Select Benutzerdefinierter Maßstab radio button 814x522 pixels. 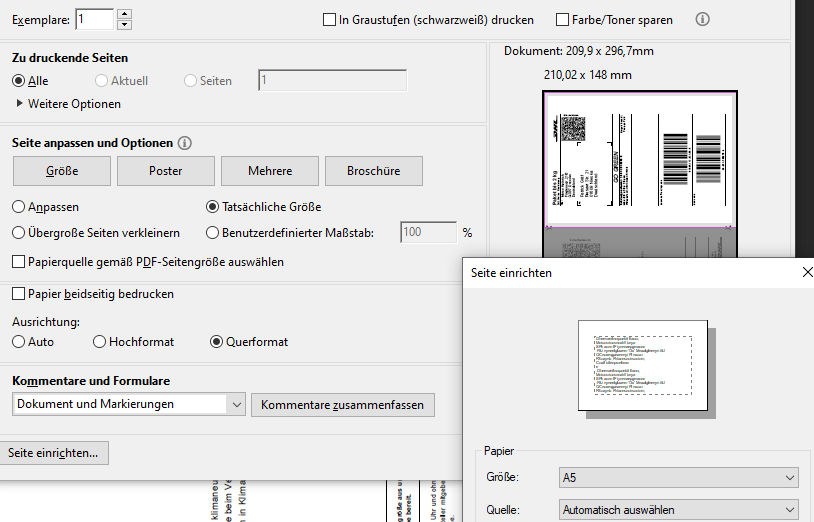pyautogui.click(x=212, y=232)
